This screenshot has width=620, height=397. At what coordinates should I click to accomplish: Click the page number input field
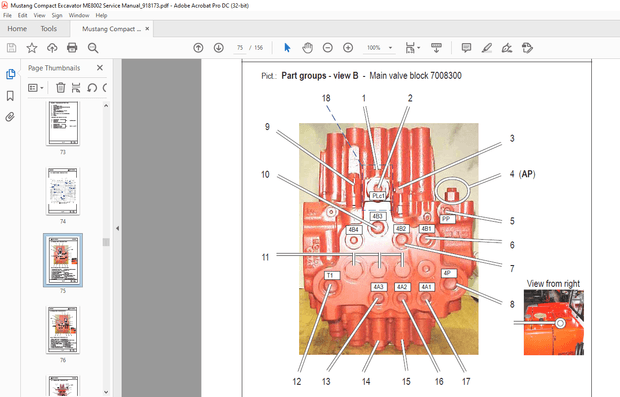[x=240, y=48]
